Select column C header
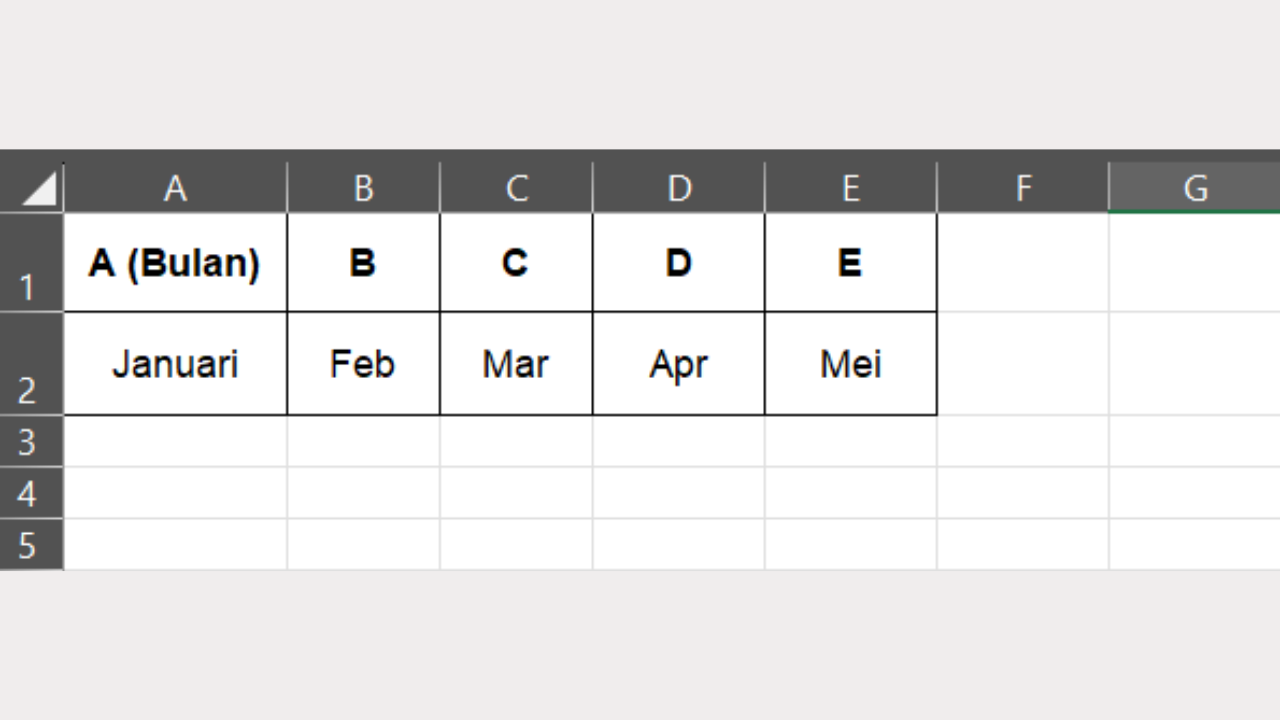Image resolution: width=1280 pixels, height=720 pixels. (516, 188)
